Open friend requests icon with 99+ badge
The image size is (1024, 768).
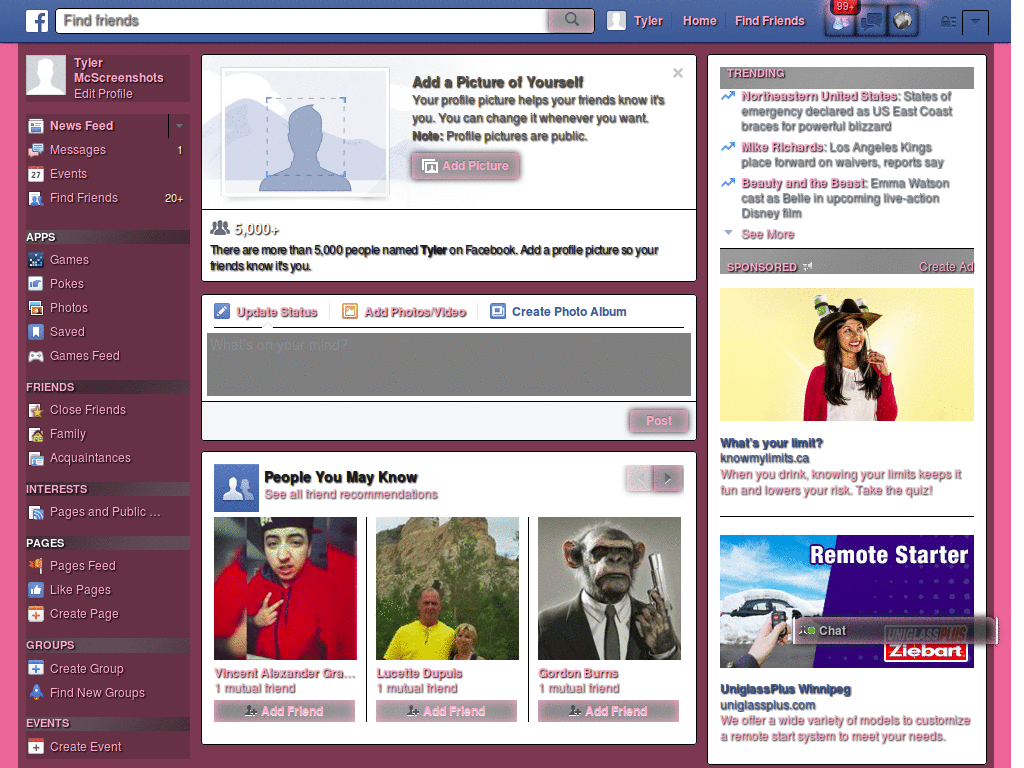[x=840, y=22]
